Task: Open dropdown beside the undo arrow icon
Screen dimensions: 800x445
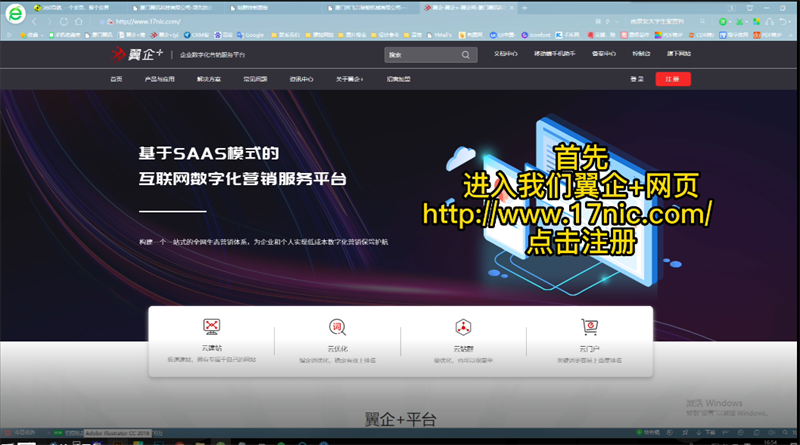Action: click(790, 22)
